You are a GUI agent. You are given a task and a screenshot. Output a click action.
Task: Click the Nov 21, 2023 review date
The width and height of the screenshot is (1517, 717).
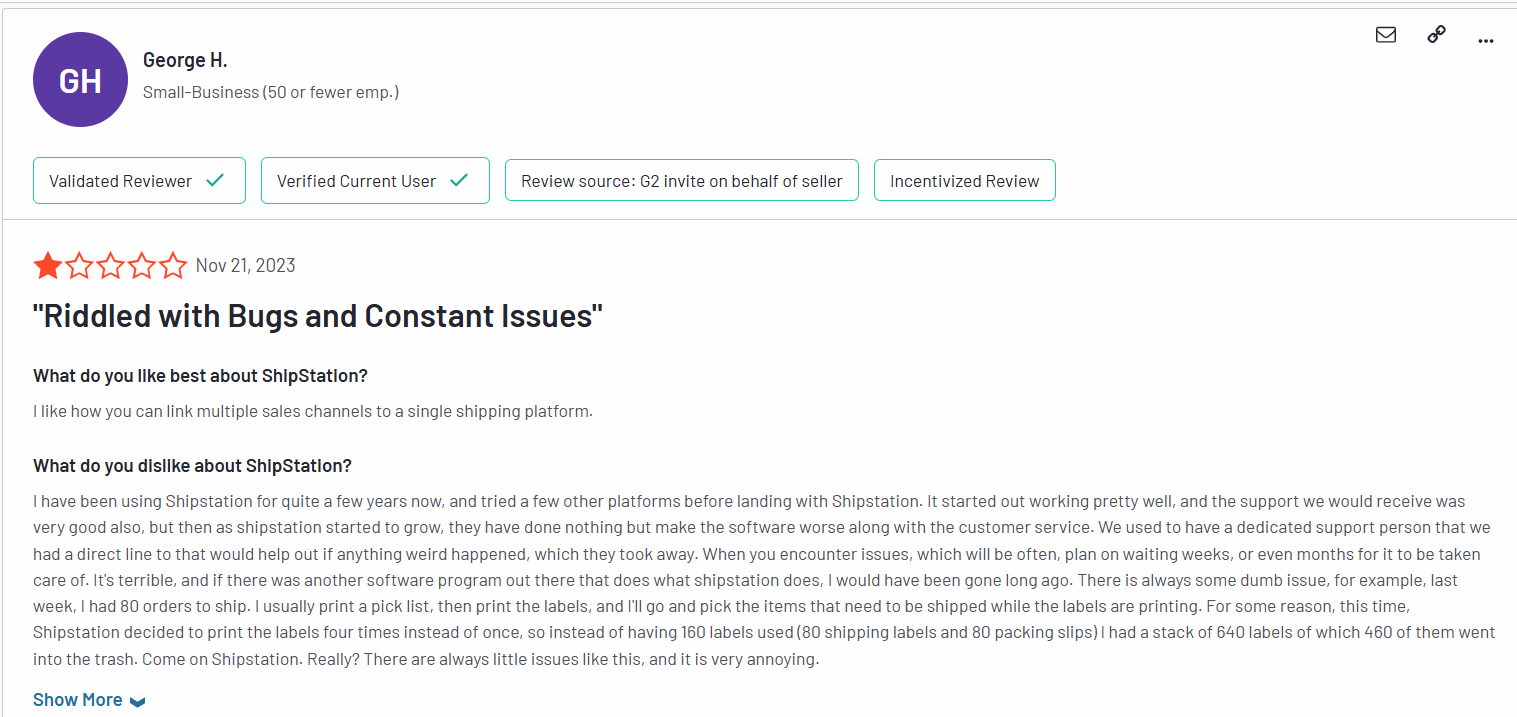(x=245, y=265)
